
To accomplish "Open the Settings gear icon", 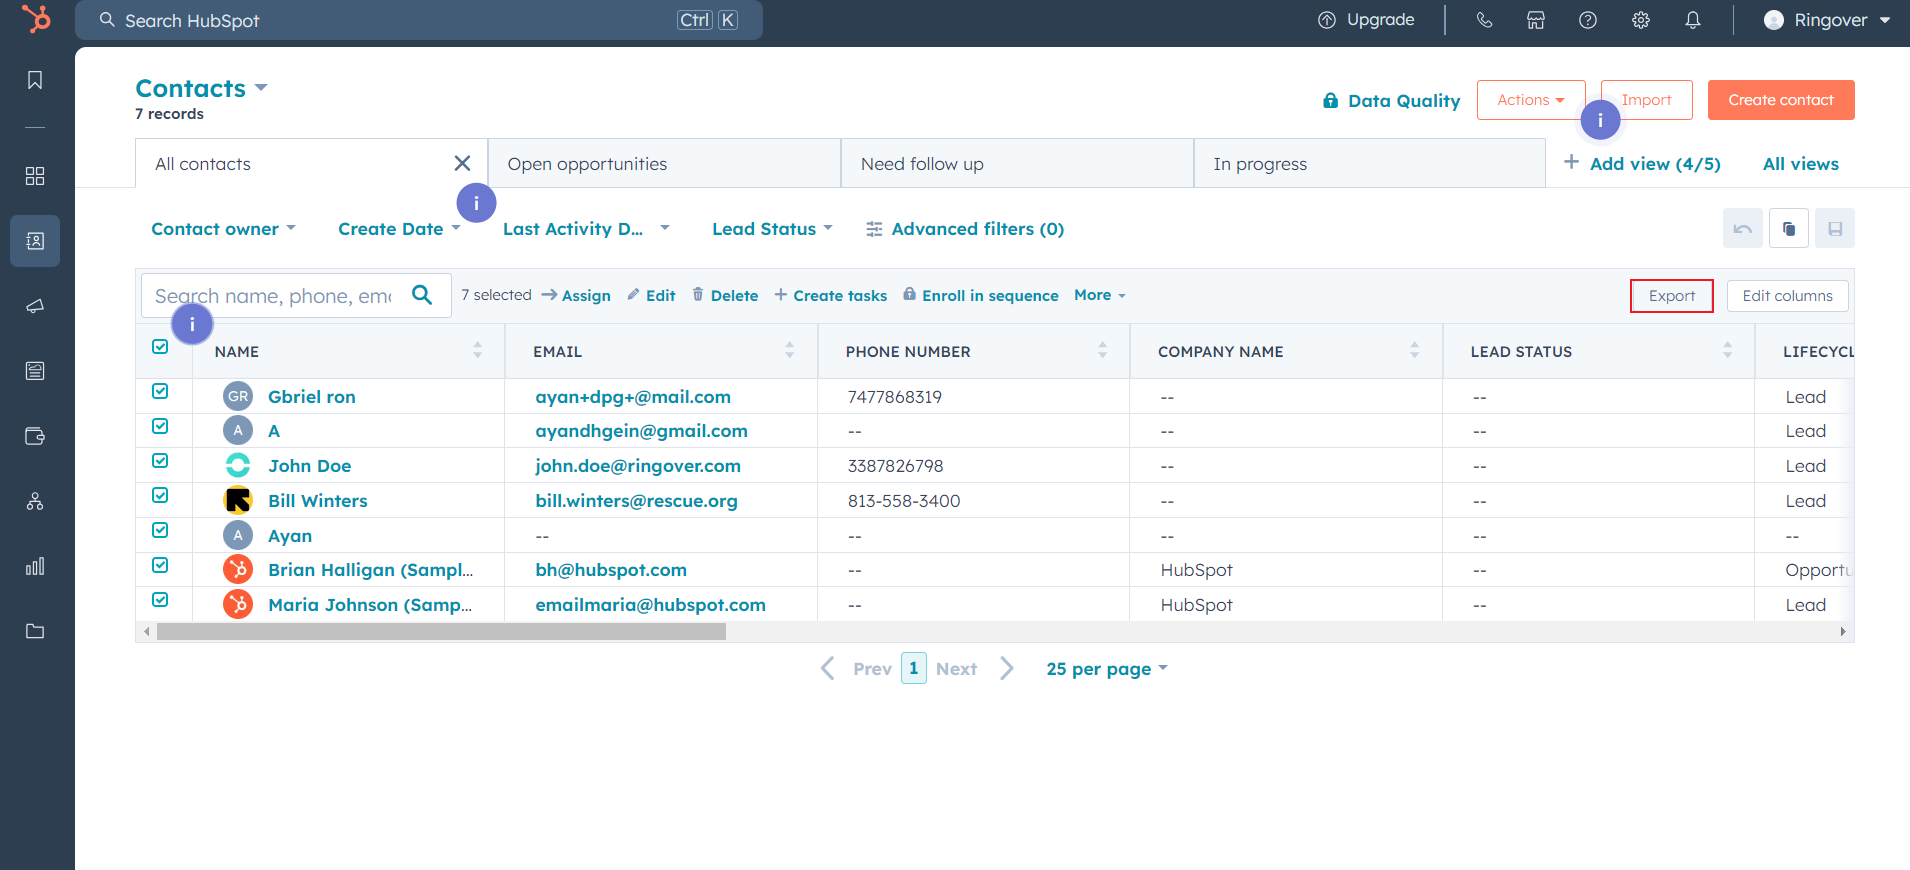I will 1641,20.
